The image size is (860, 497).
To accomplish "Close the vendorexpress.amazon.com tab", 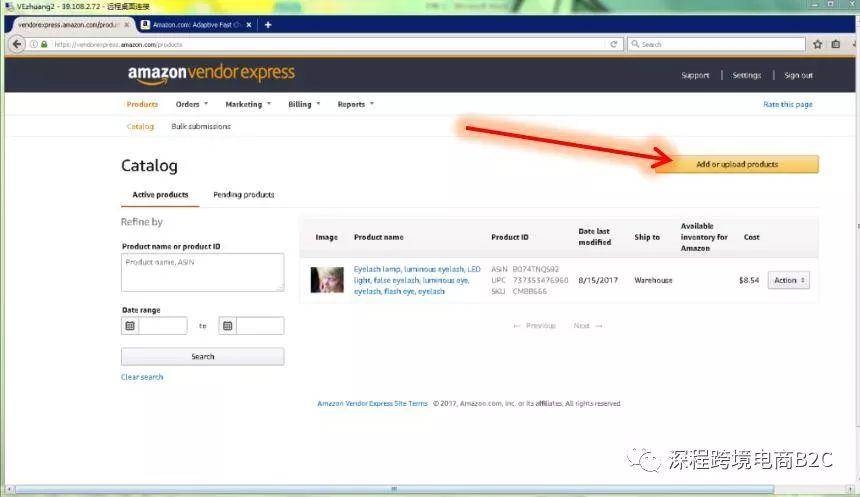I will (x=127, y=25).
